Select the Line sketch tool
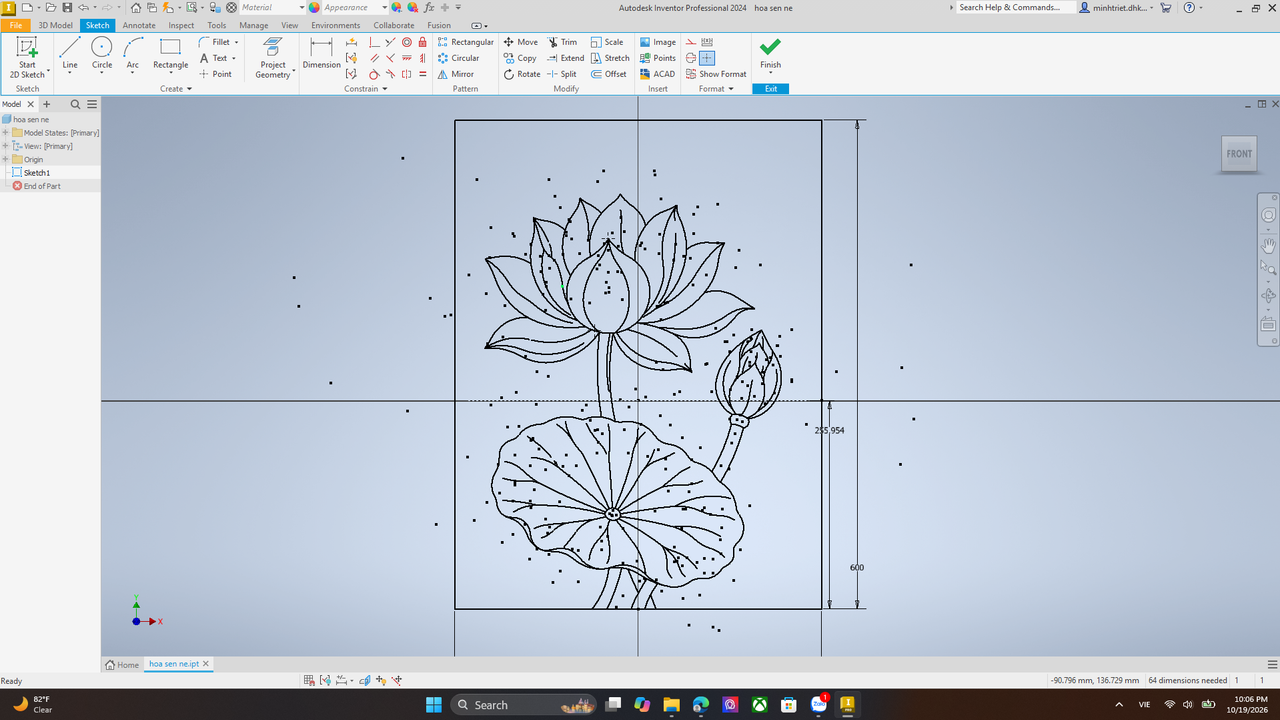 [70, 54]
